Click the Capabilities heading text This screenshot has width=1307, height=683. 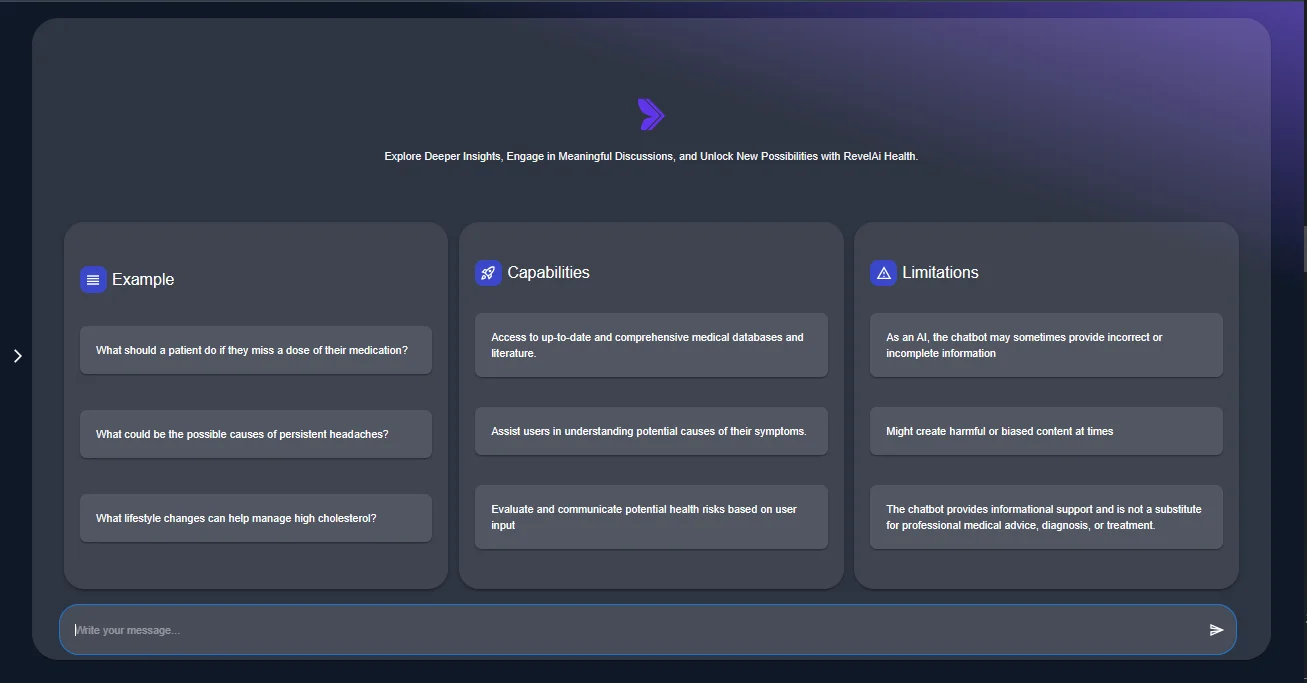pos(548,273)
